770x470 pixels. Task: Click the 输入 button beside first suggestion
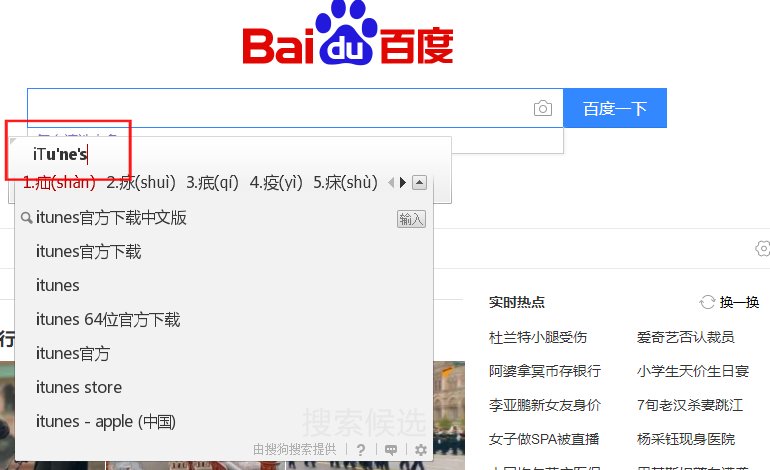[x=411, y=219]
